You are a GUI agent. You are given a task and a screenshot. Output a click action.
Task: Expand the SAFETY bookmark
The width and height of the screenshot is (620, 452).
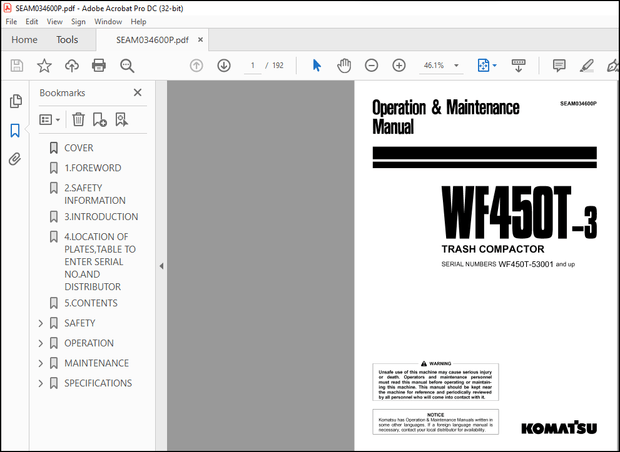coord(41,323)
